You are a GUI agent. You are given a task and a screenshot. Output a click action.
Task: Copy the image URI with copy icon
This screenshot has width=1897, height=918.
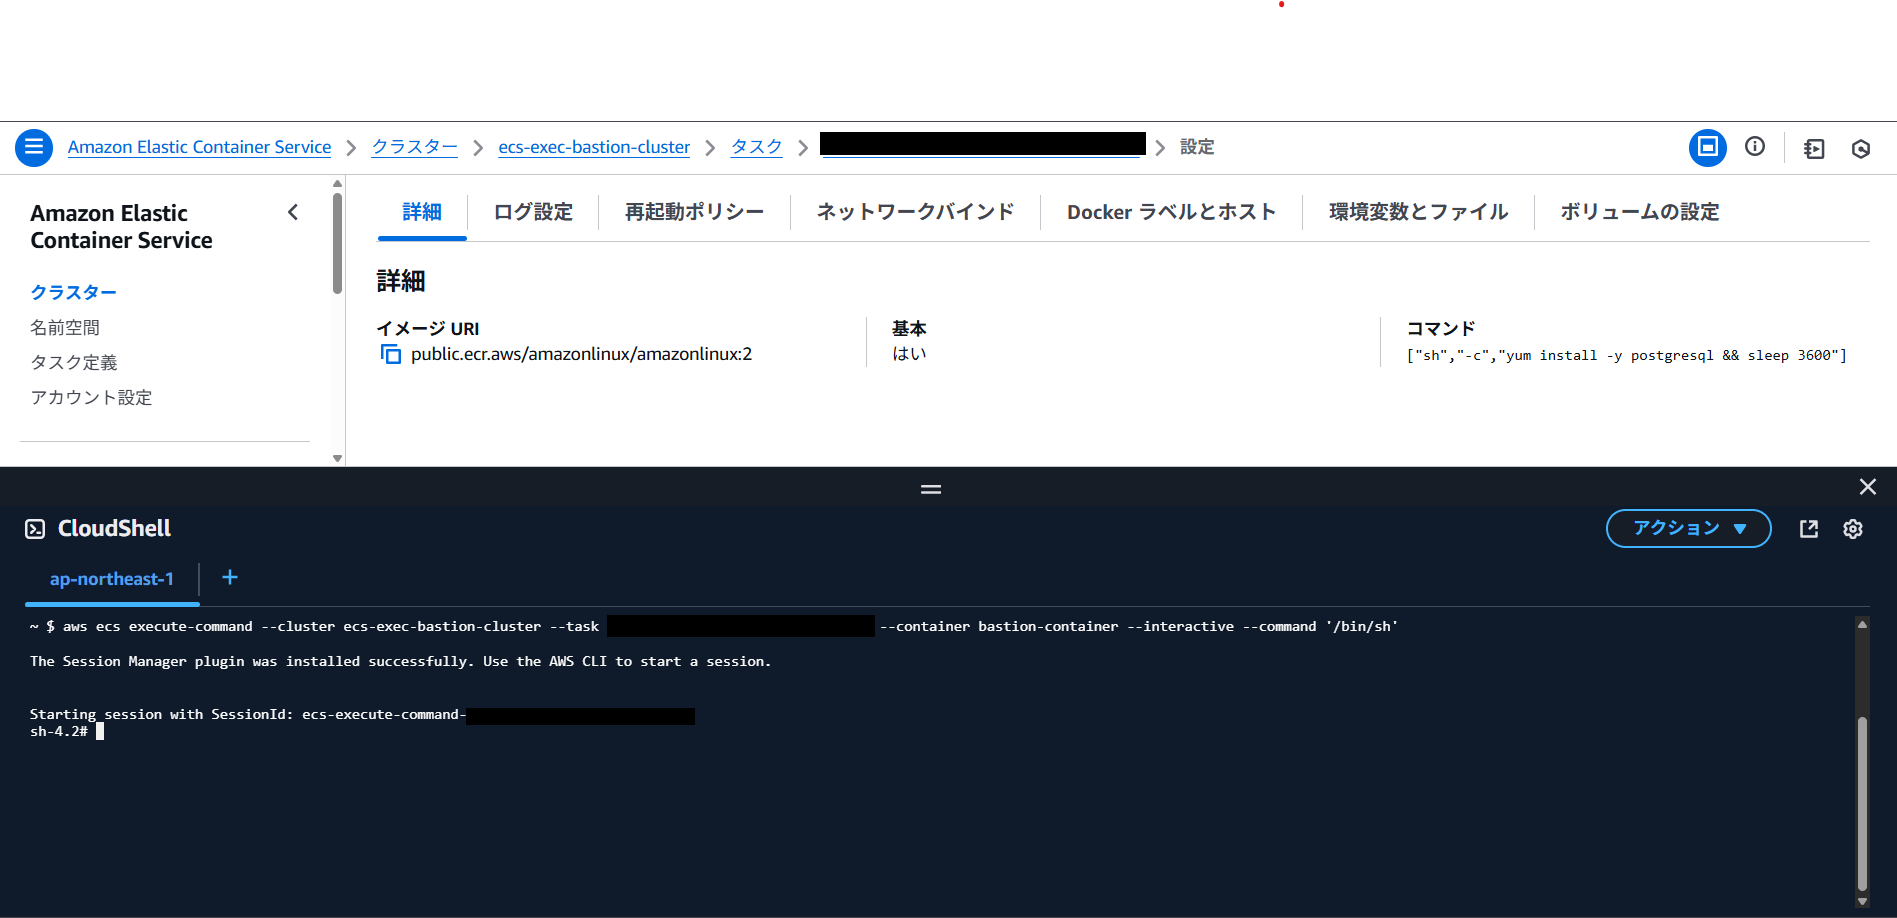pyautogui.click(x=391, y=355)
